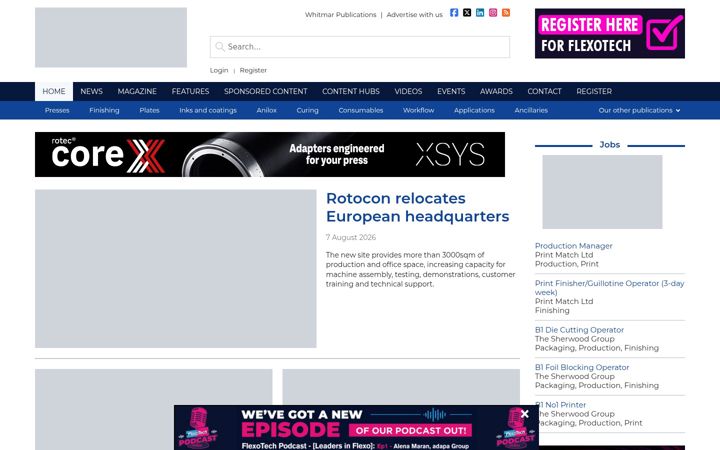Click in the Search field
This screenshot has height=450, width=720.
point(360,47)
